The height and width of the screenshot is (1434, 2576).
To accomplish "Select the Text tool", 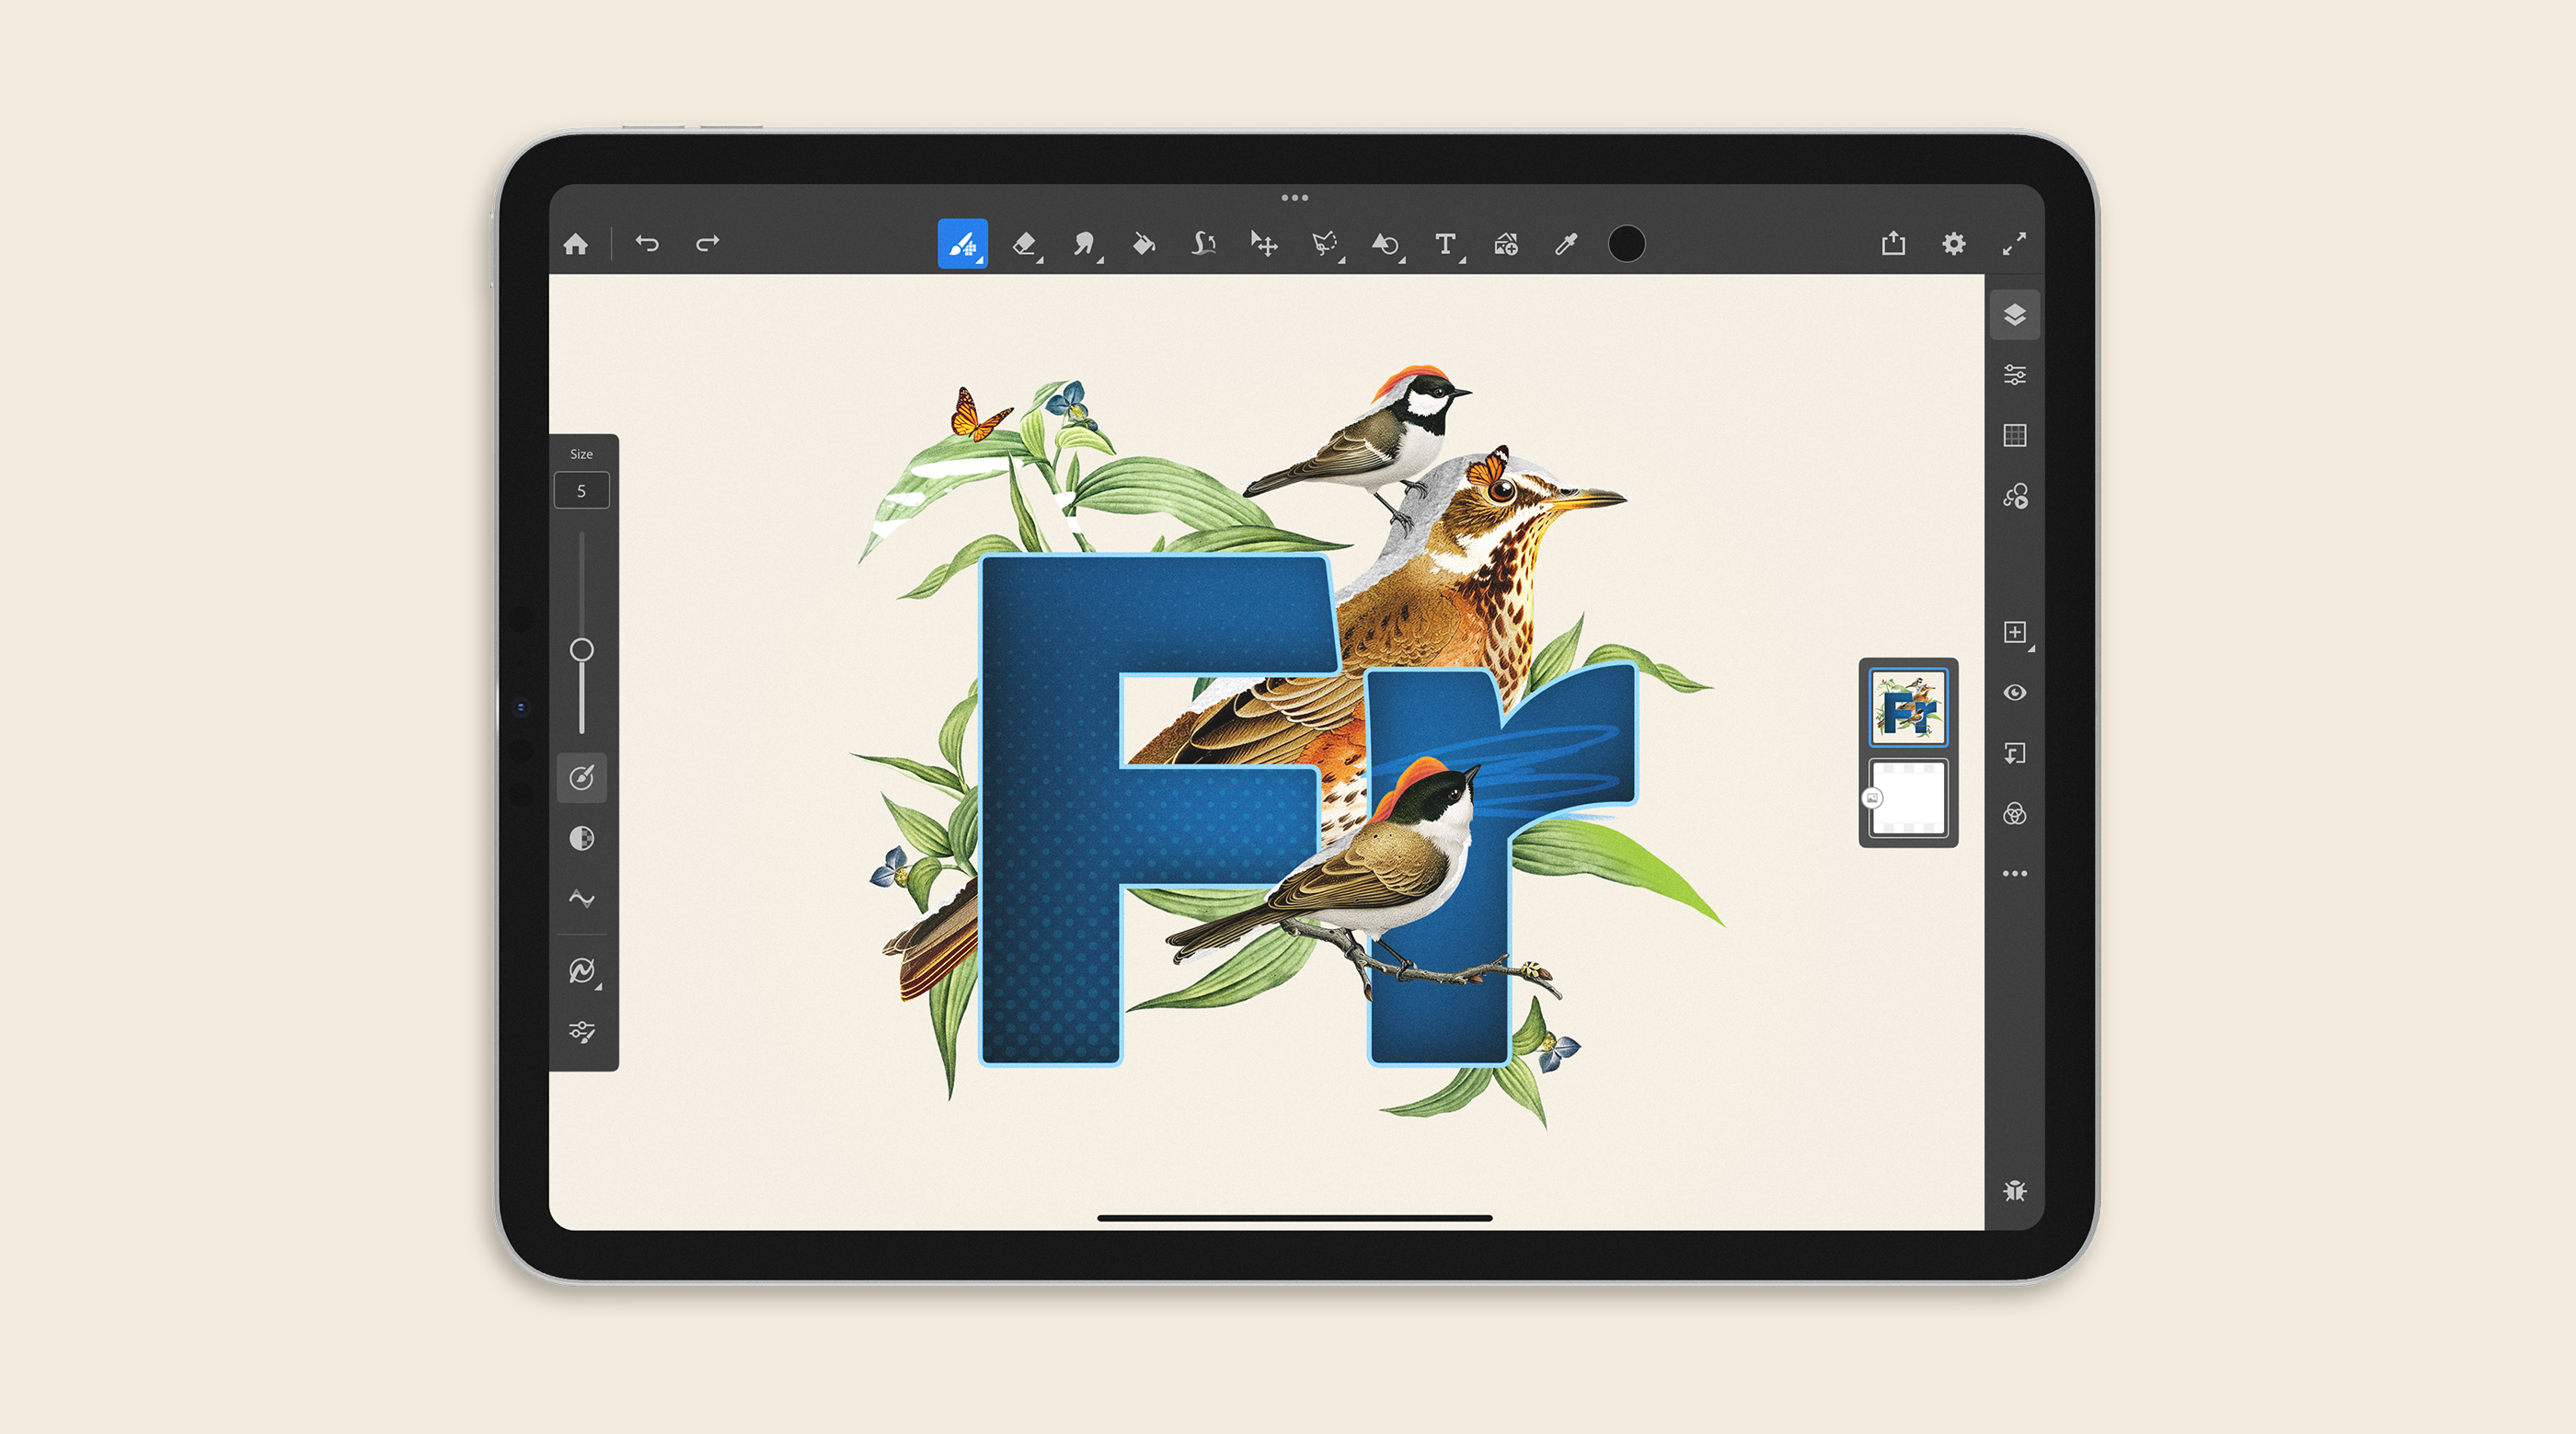I will point(1446,244).
